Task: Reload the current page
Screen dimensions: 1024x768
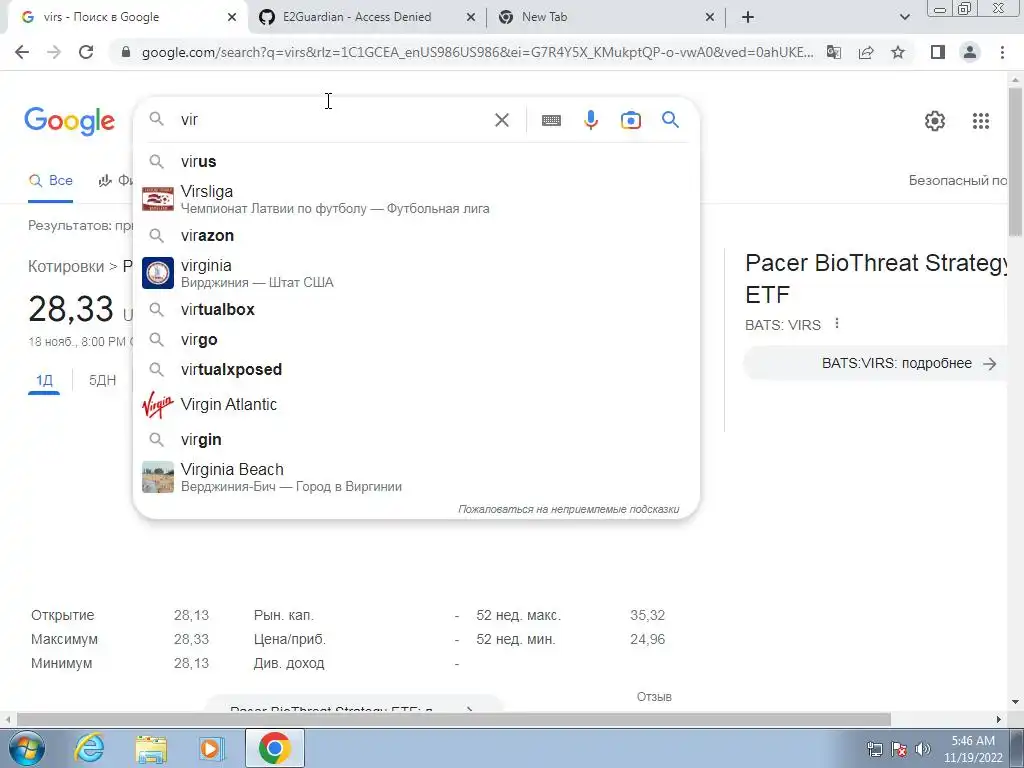Action: pyautogui.click(x=86, y=52)
